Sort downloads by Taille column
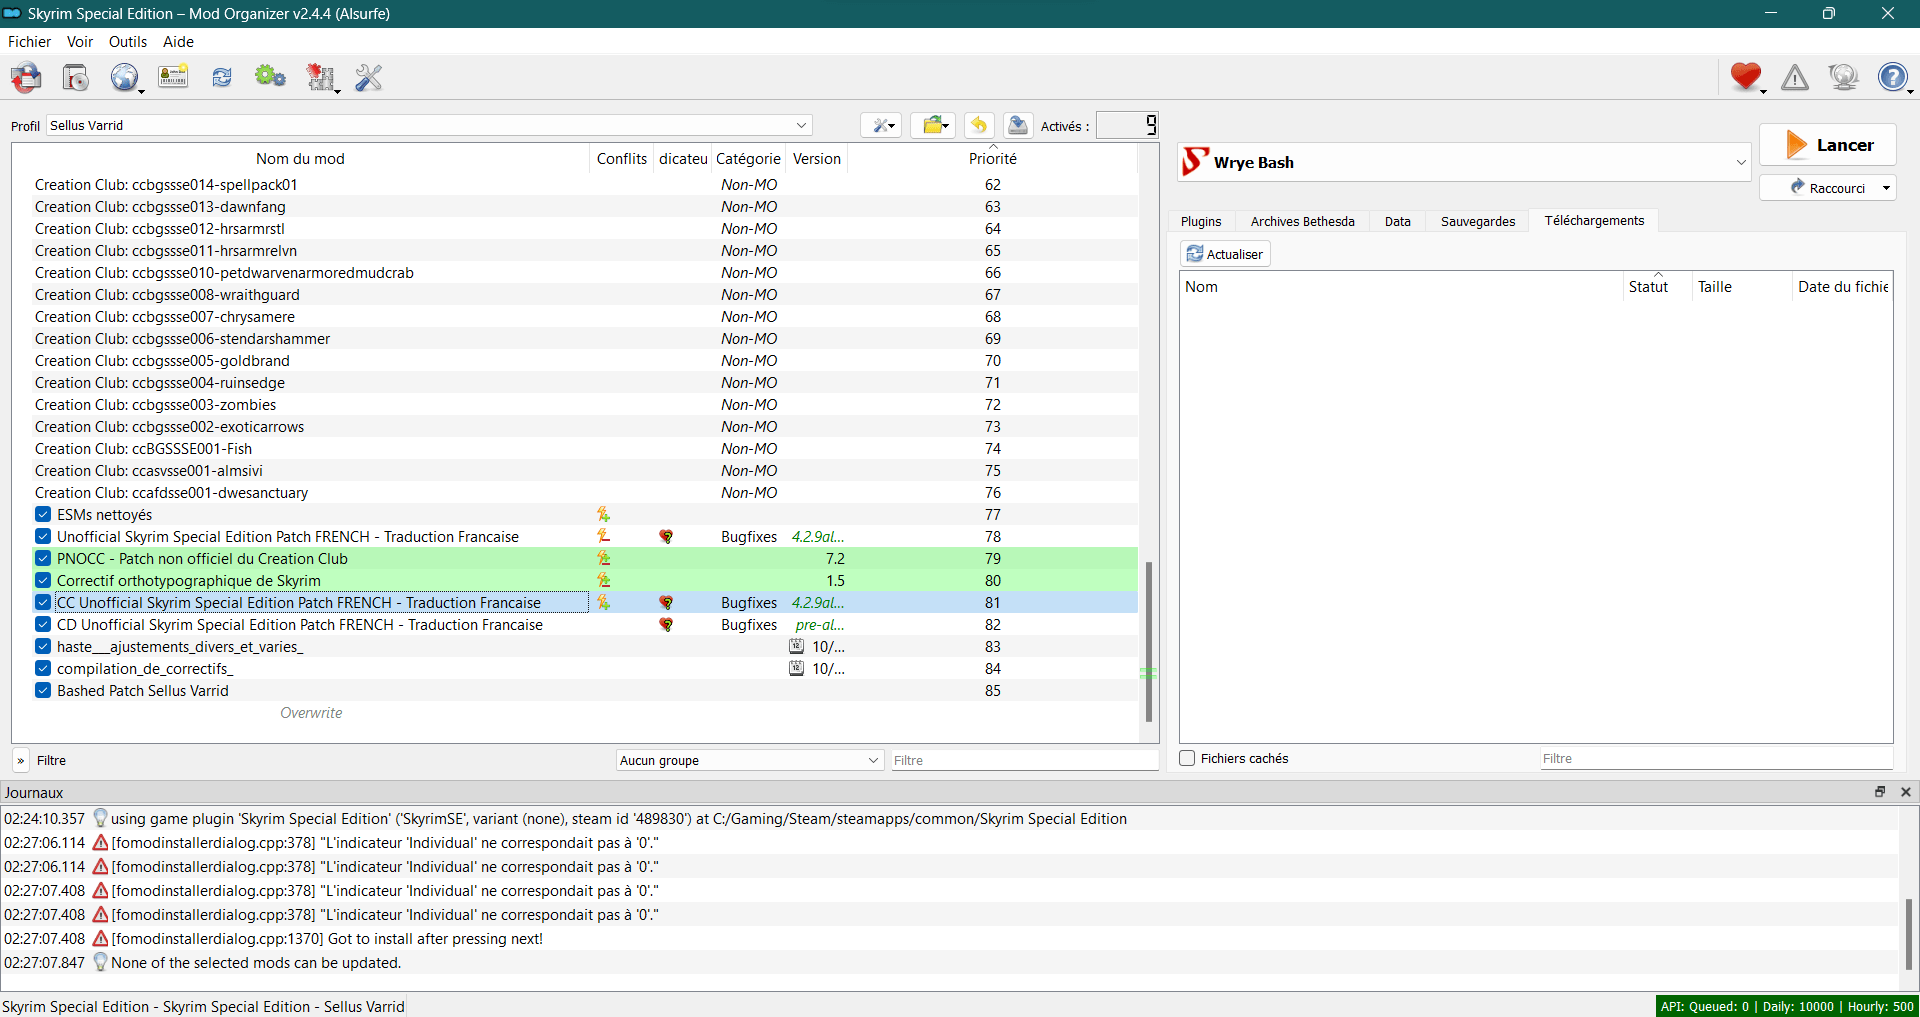 (x=1741, y=286)
